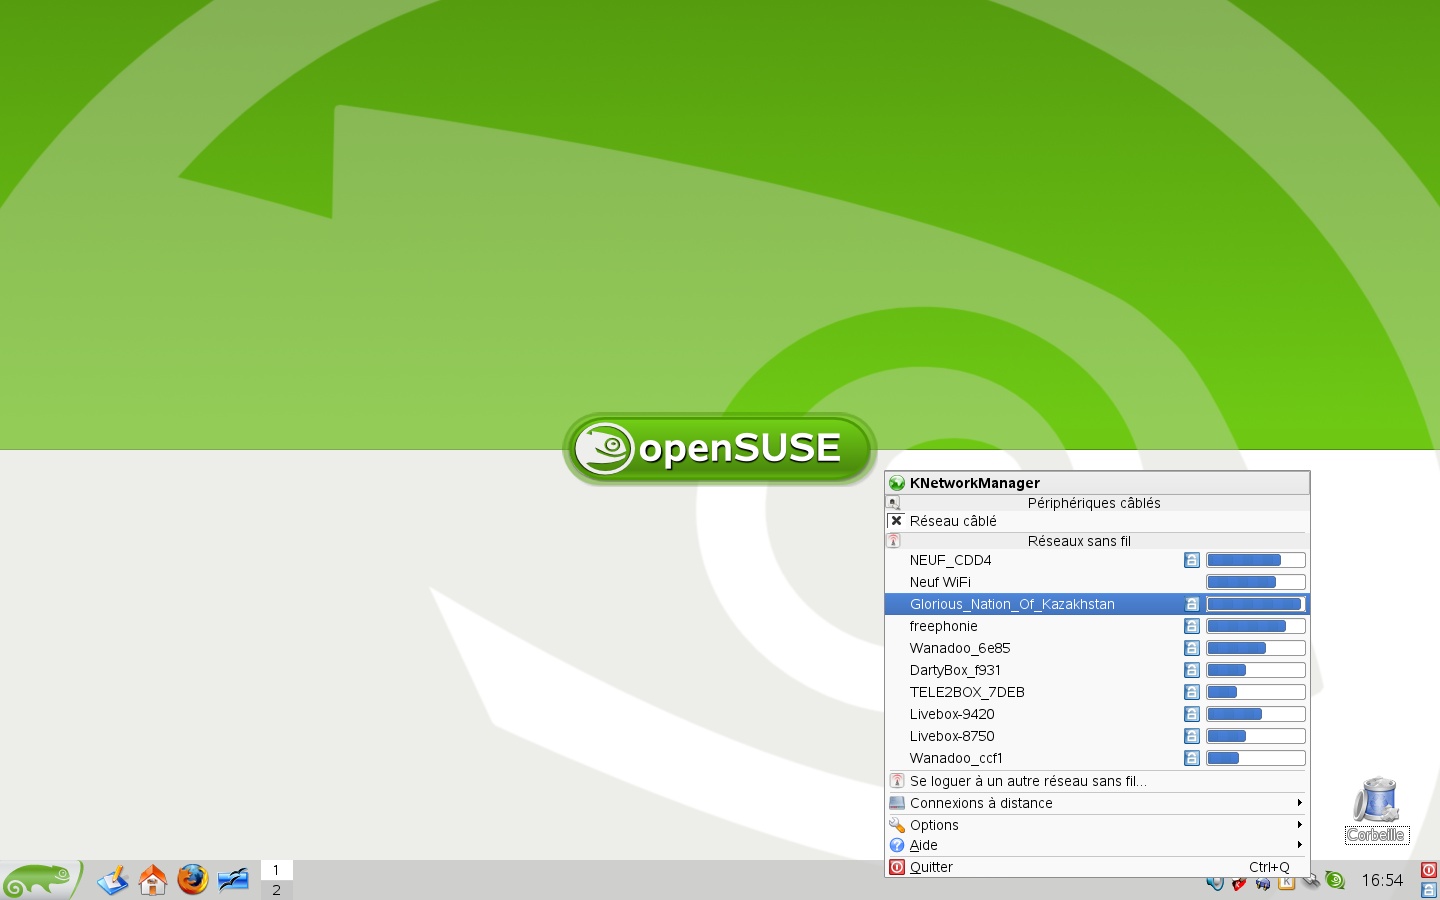Click the Réseaux sans fil section header
This screenshot has width=1440, height=900.
(x=1097, y=541)
